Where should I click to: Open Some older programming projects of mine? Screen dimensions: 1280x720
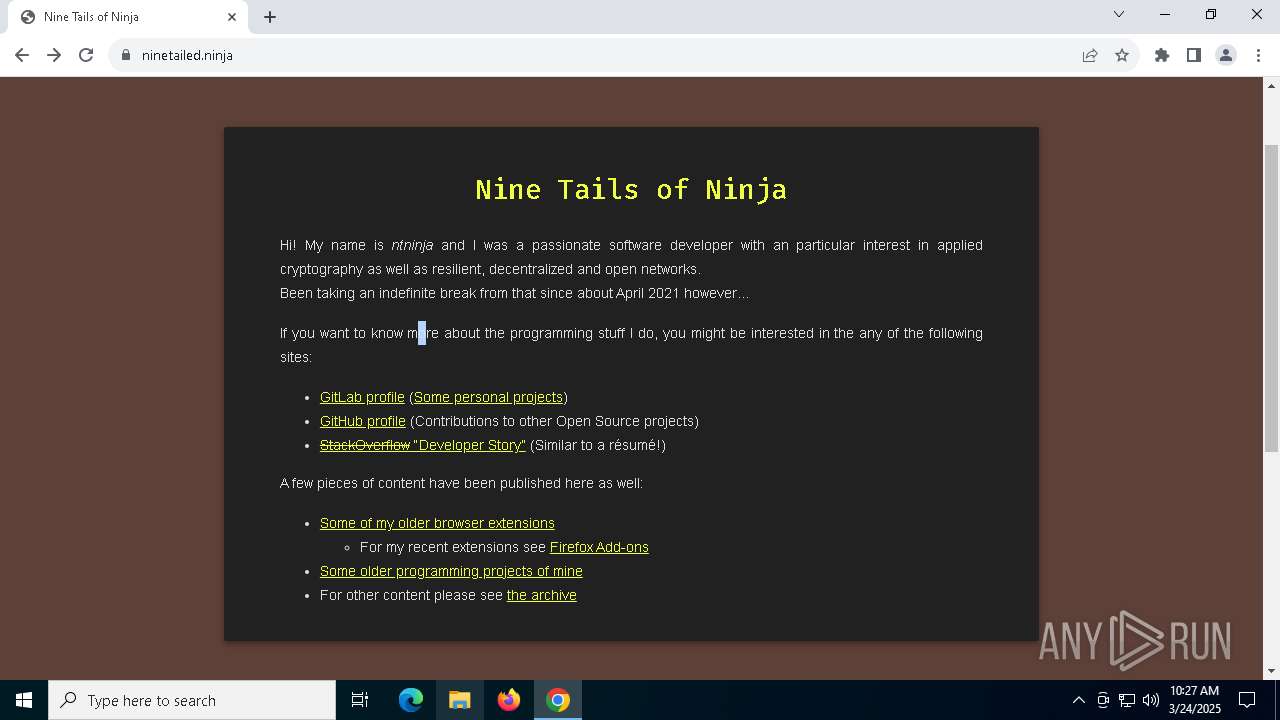click(451, 571)
